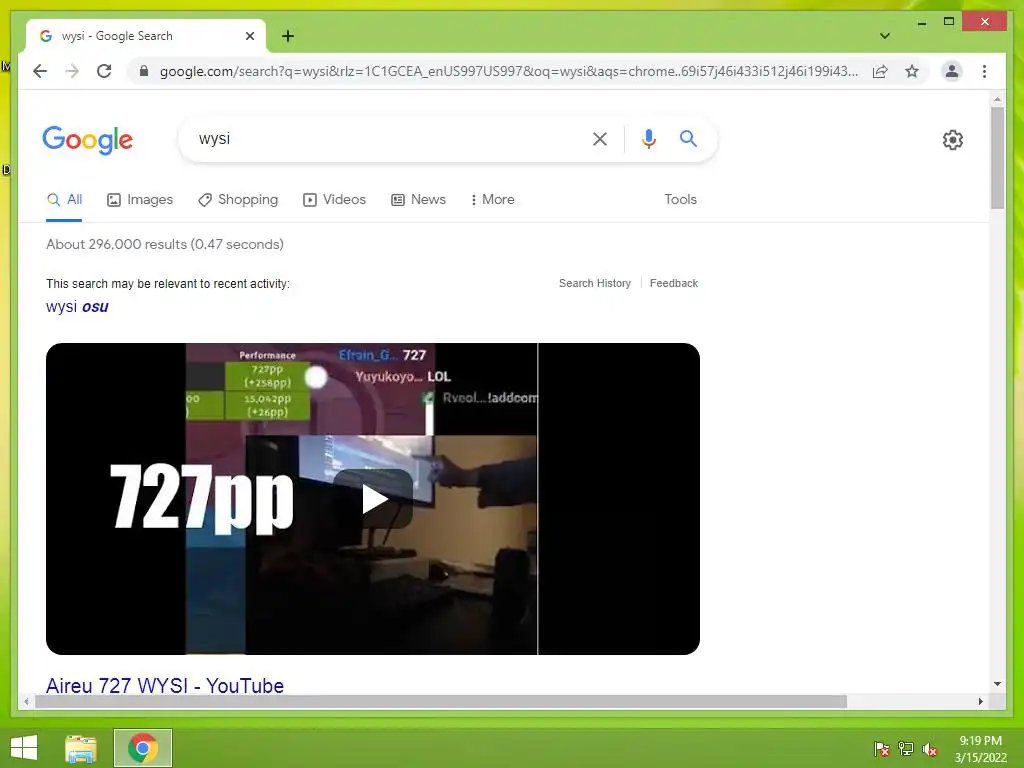Open the Search History link

coord(595,283)
